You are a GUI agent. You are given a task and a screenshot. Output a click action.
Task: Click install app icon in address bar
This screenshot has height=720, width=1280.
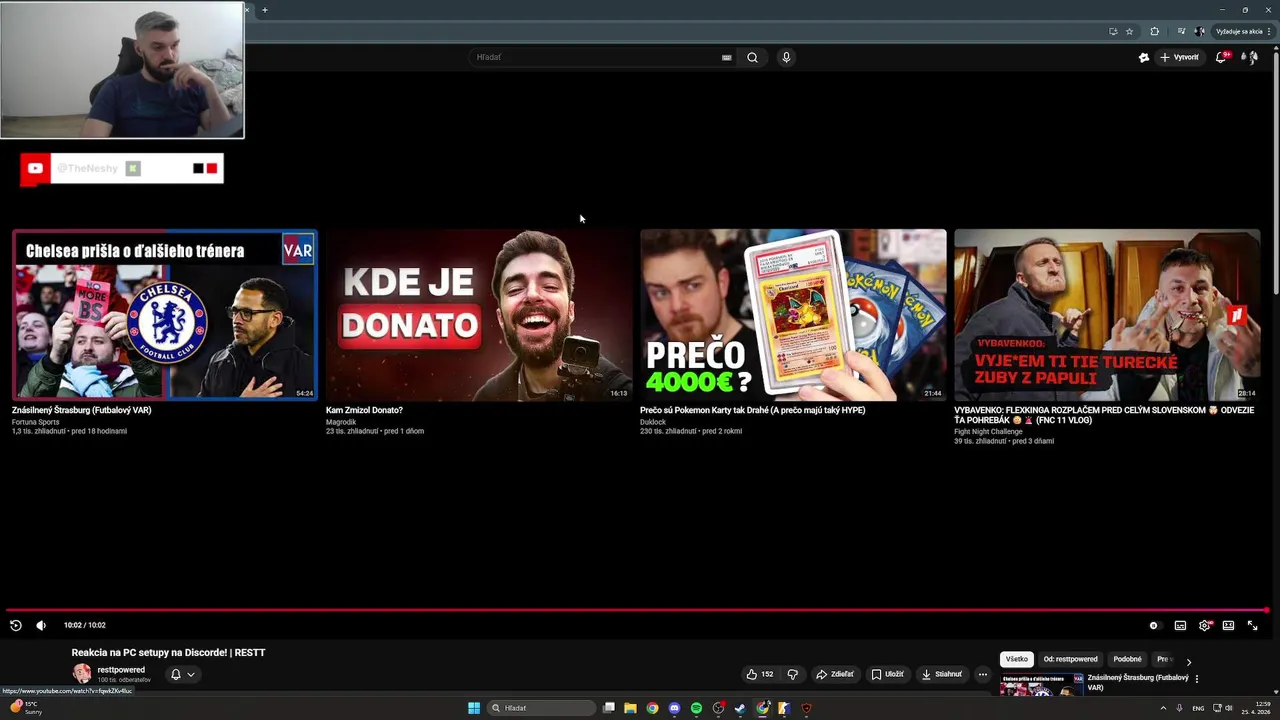(x=1113, y=31)
